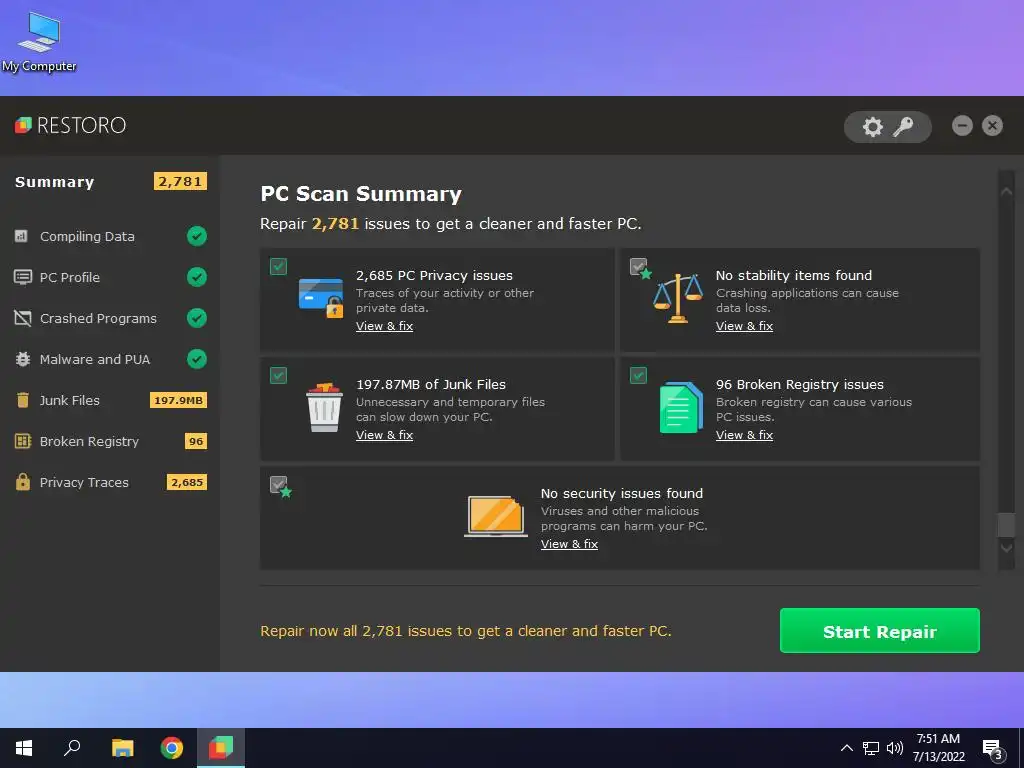Click the scrollbar up arrow
1024x768 pixels.
(x=1006, y=191)
